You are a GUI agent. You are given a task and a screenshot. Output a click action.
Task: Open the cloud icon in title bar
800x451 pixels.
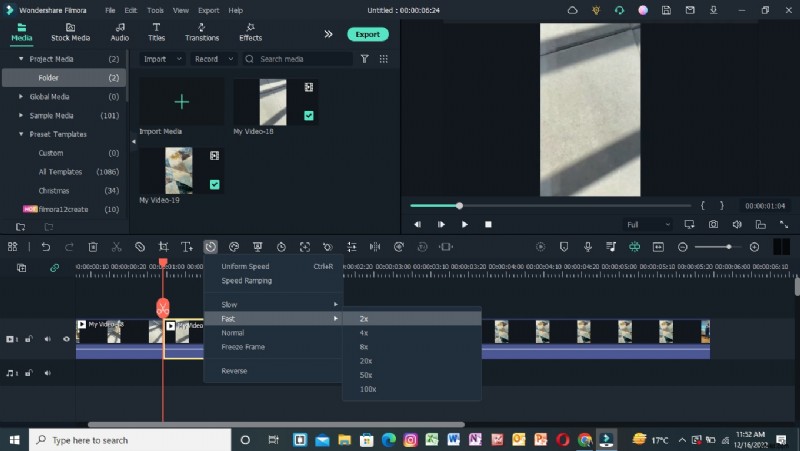pyautogui.click(x=572, y=10)
